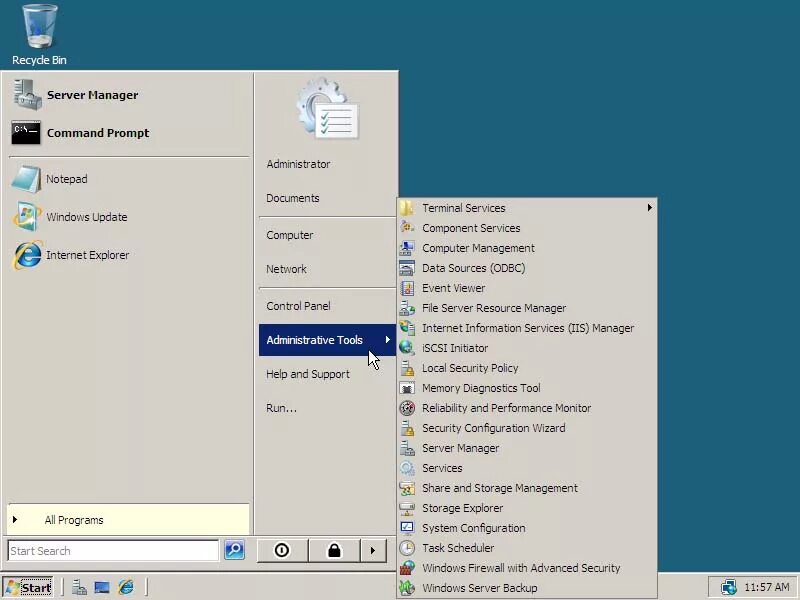
Task: Open the Run... dialog entry
Action: [x=281, y=408]
